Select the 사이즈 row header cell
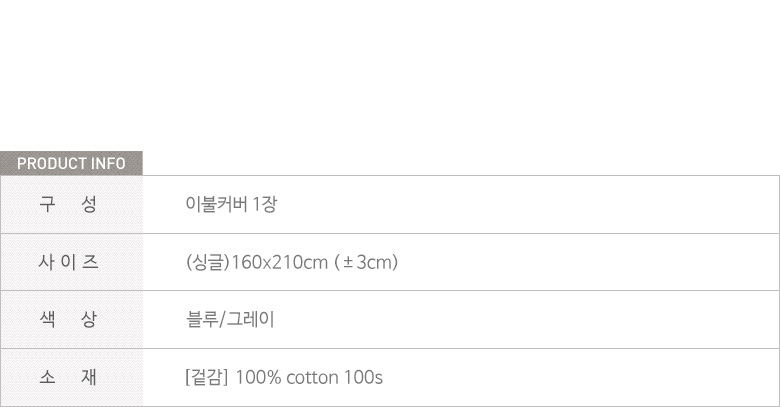 tap(71, 262)
